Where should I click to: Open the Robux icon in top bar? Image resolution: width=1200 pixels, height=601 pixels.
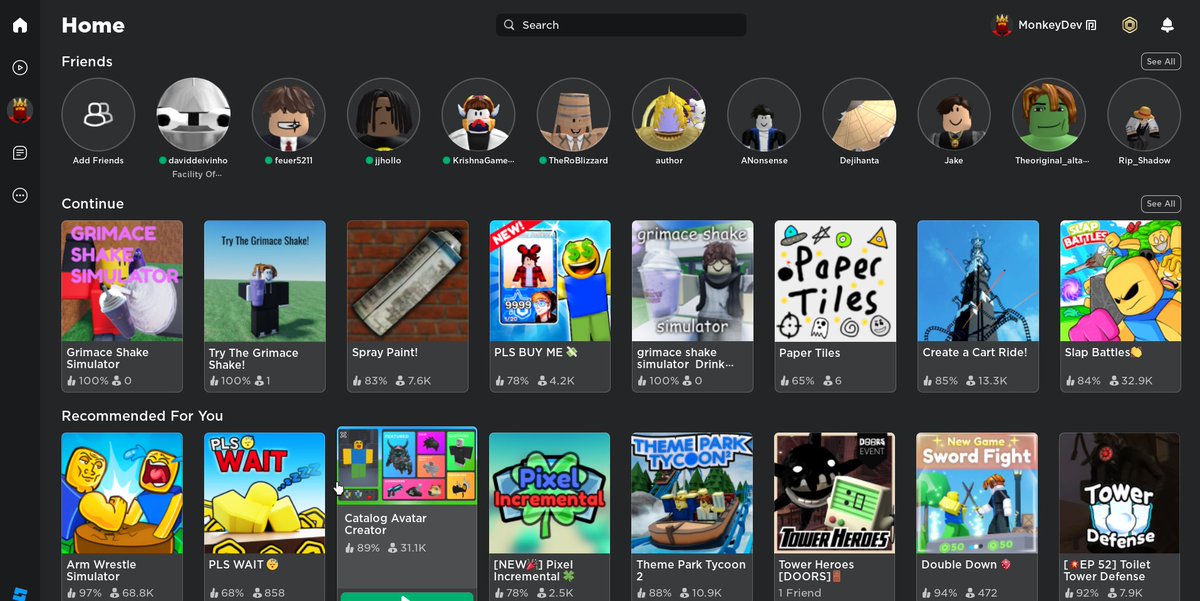tap(1130, 25)
